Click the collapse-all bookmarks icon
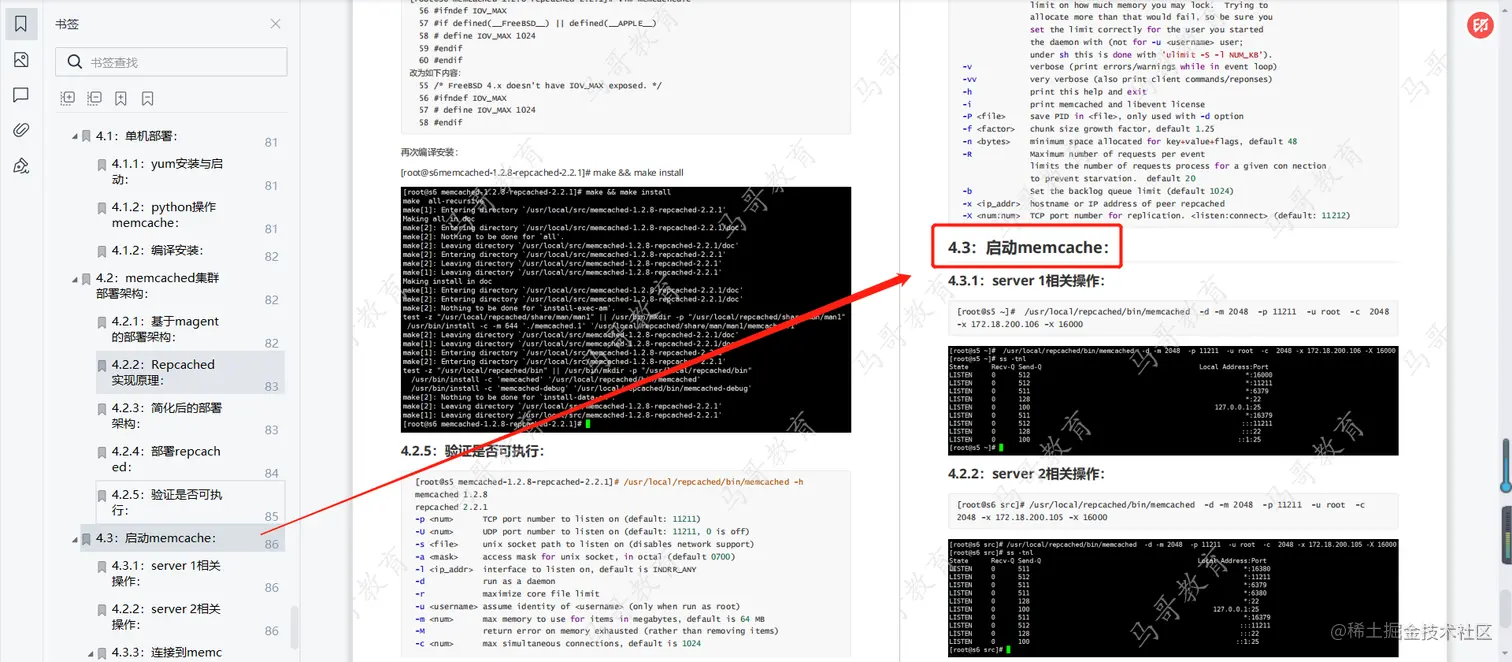 94,97
